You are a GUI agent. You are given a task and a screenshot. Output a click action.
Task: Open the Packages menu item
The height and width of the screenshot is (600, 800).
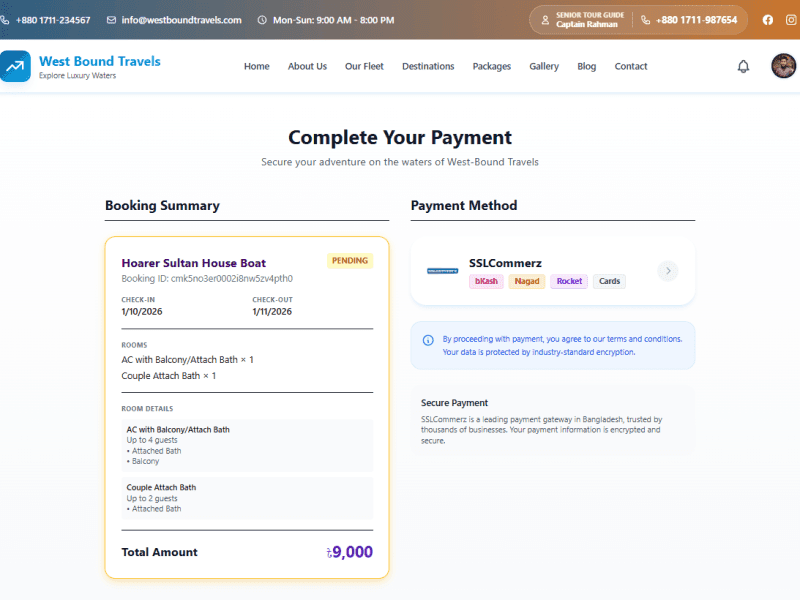coord(491,66)
